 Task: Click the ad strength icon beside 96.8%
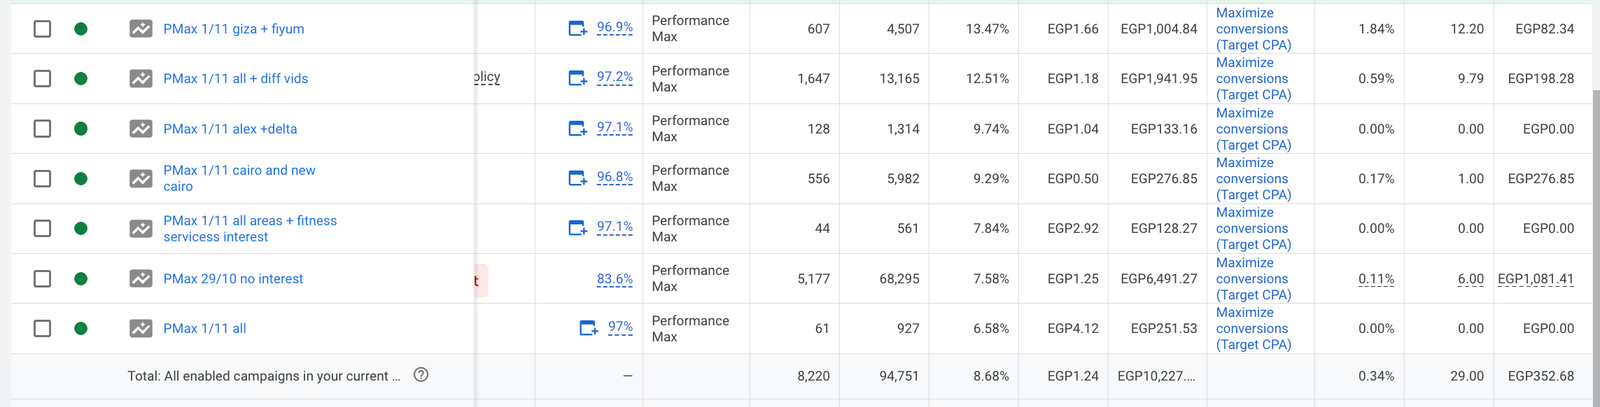pyautogui.click(x=578, y=178)
